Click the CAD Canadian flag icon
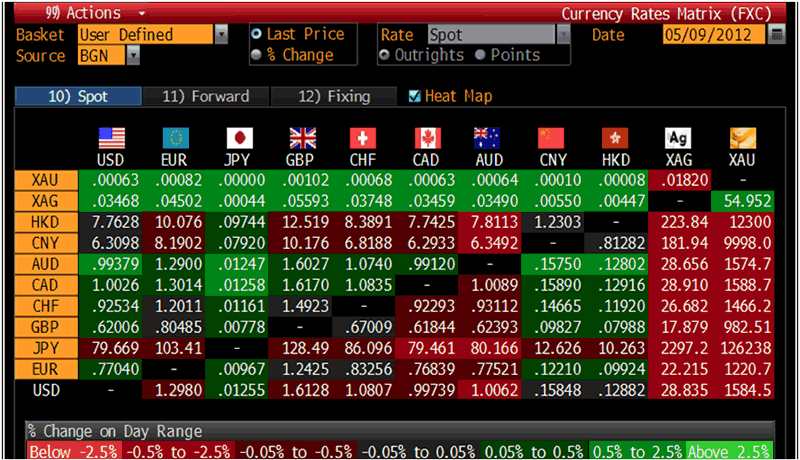This screenshot has width=800, height=460. 428,139
